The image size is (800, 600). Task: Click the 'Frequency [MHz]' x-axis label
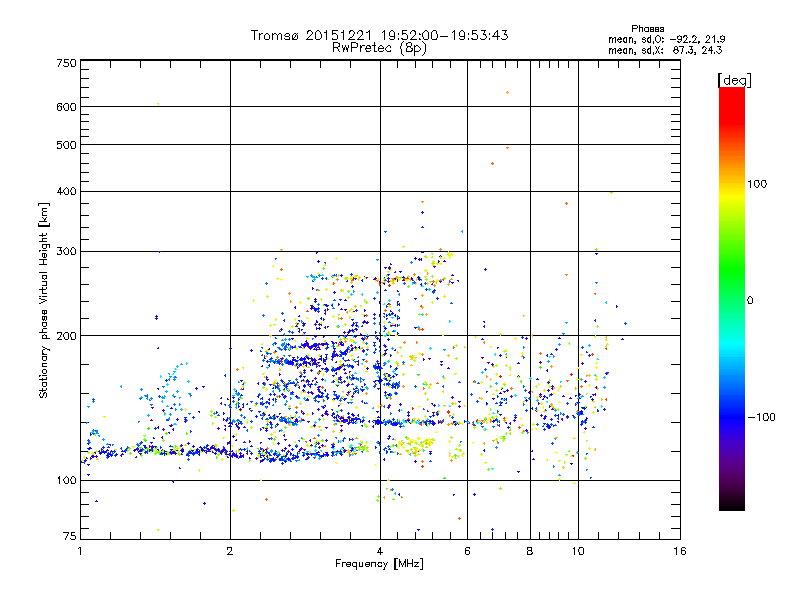(x=379, y=564)
